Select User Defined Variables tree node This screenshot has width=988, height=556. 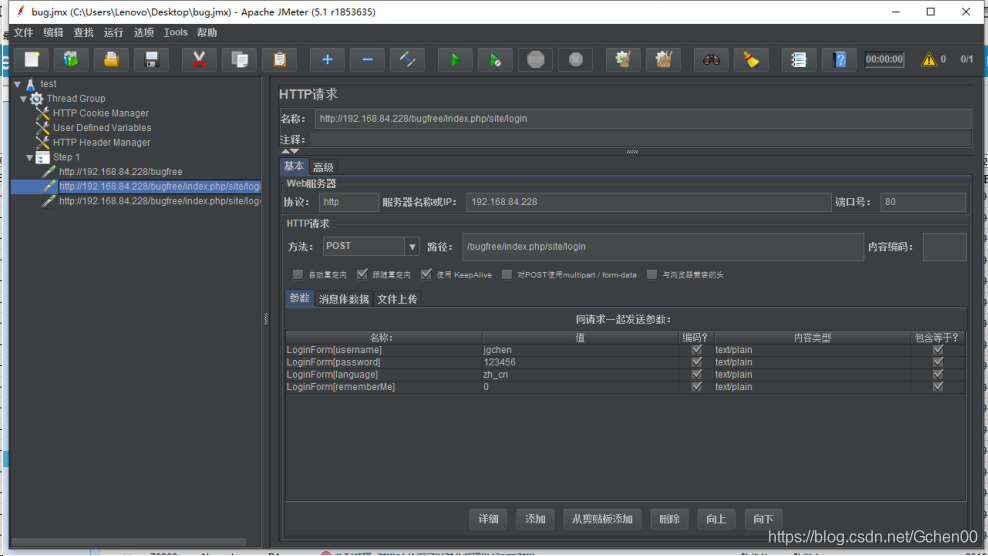click(102, 127)
